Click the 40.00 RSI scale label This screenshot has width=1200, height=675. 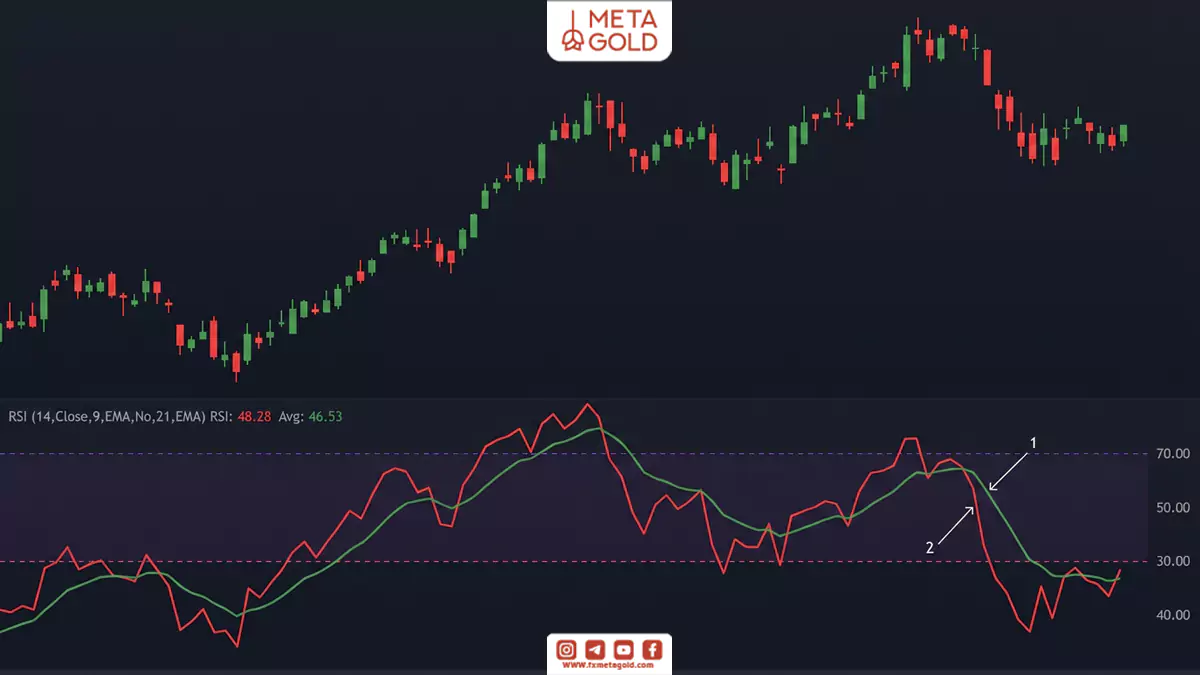(x=1172, y=615)
